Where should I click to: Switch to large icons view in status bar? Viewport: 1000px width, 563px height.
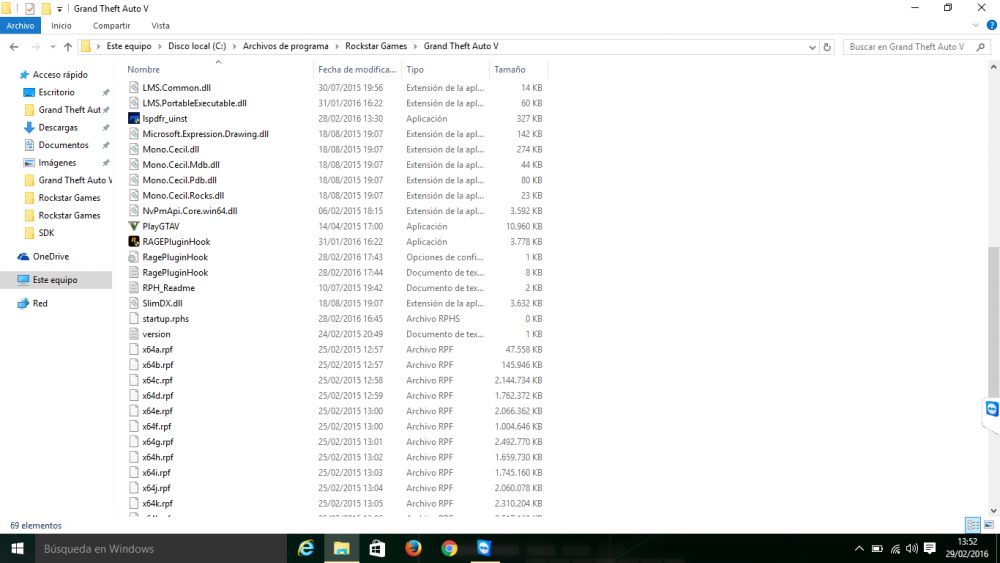point(989,525)
